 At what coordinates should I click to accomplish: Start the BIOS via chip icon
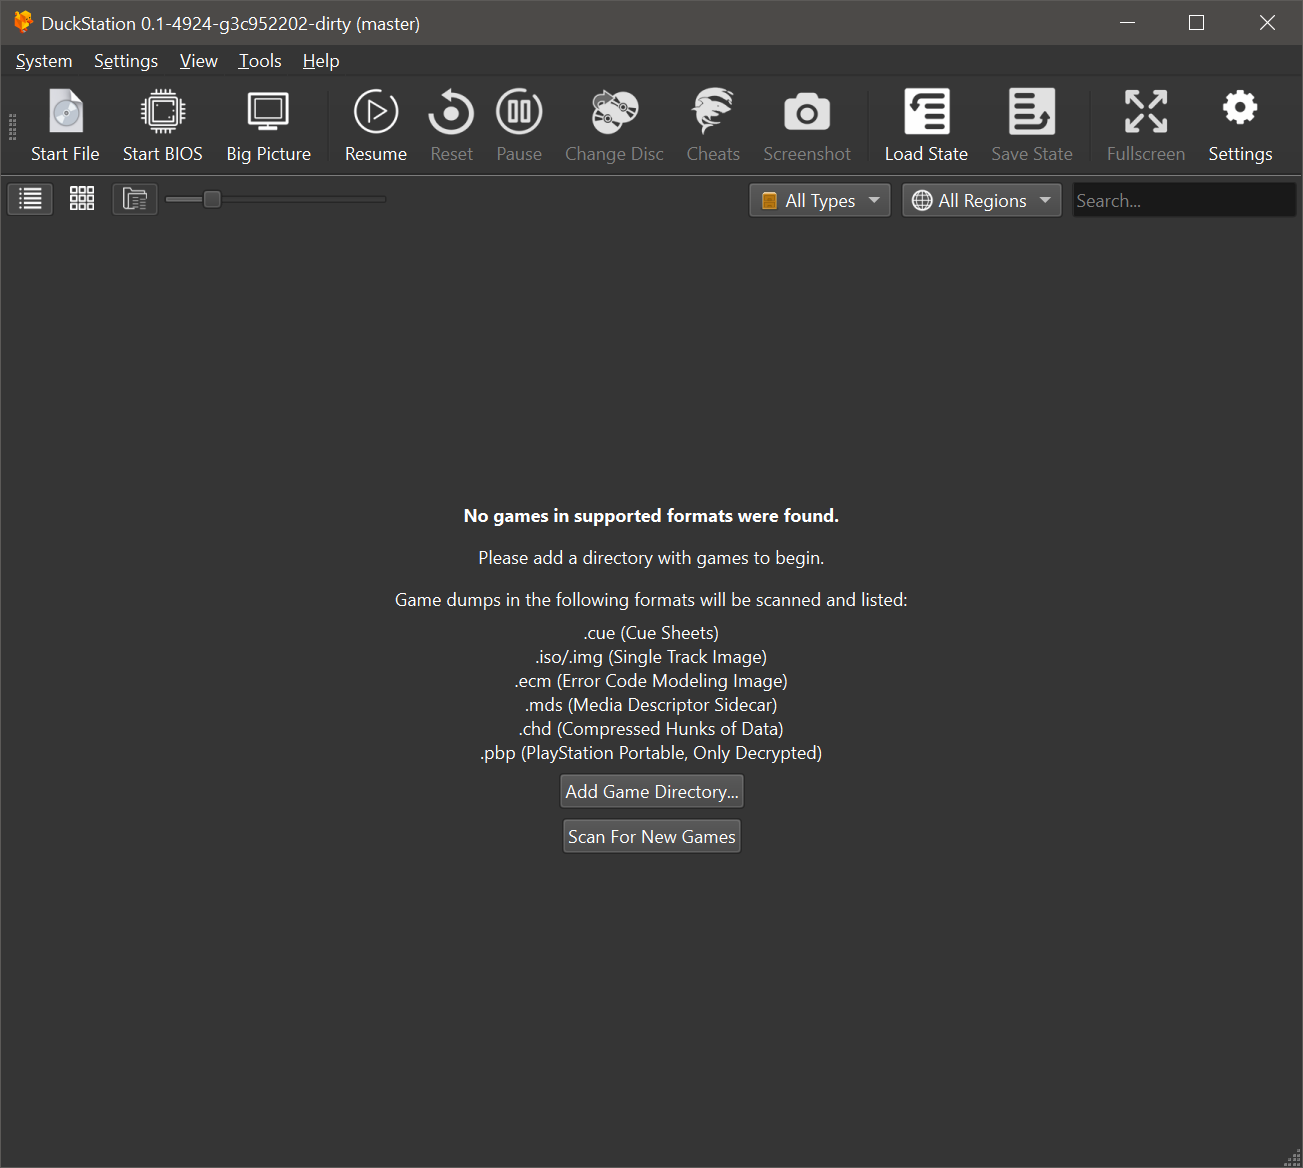coord(163,111)
